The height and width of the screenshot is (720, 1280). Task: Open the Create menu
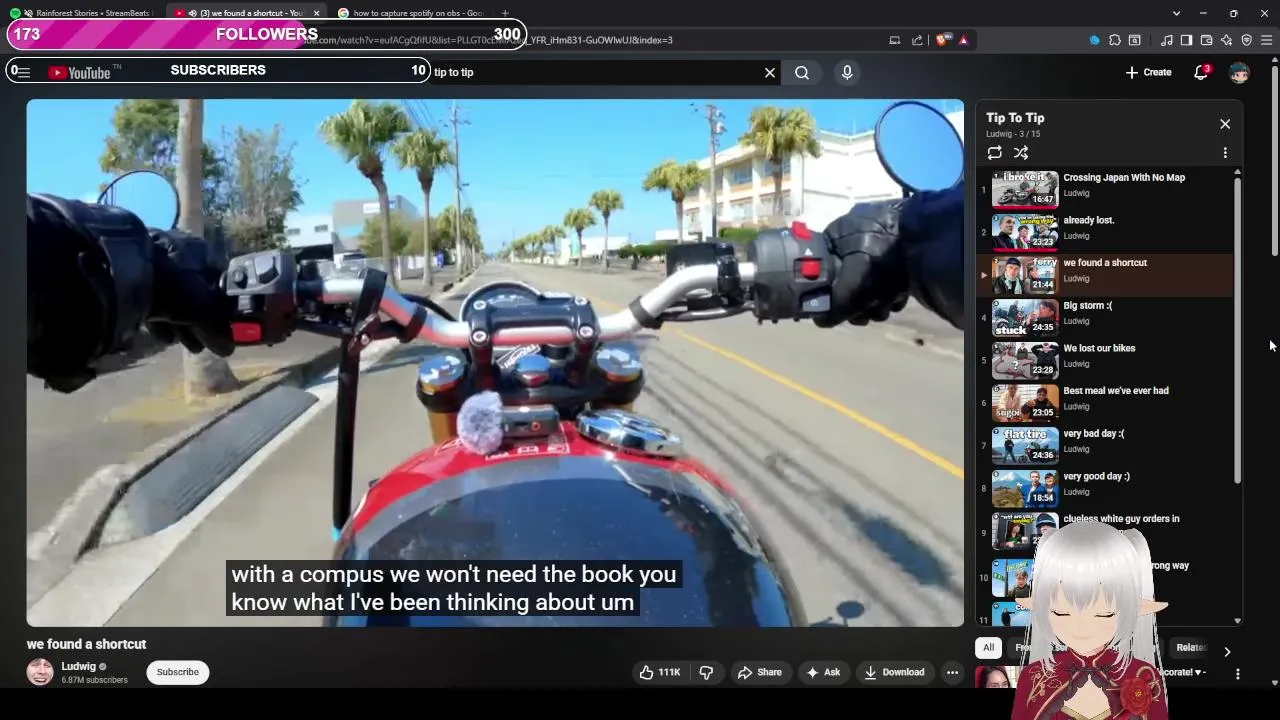(1148, 72)
